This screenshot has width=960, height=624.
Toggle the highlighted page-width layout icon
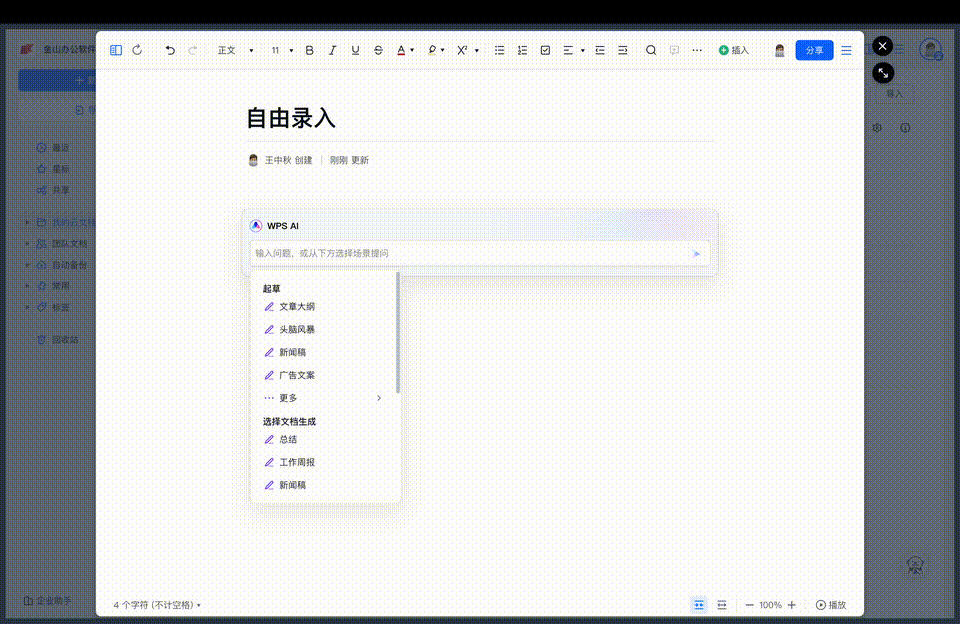click(699, 604)
